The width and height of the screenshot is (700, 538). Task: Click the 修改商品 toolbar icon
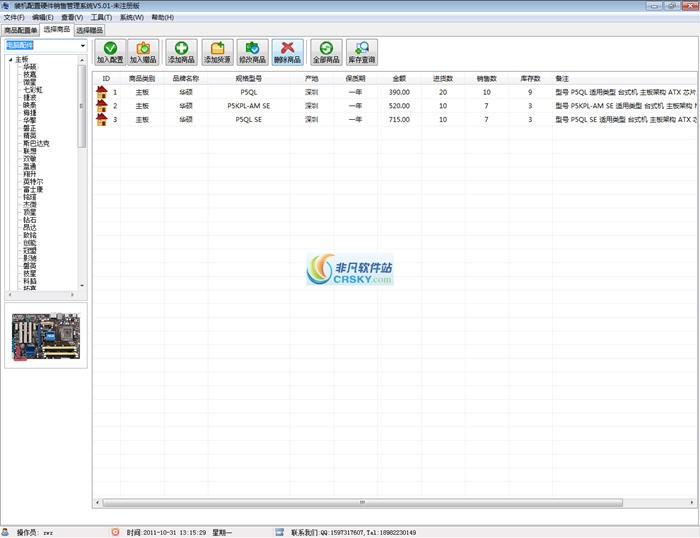tap(252, 48)
